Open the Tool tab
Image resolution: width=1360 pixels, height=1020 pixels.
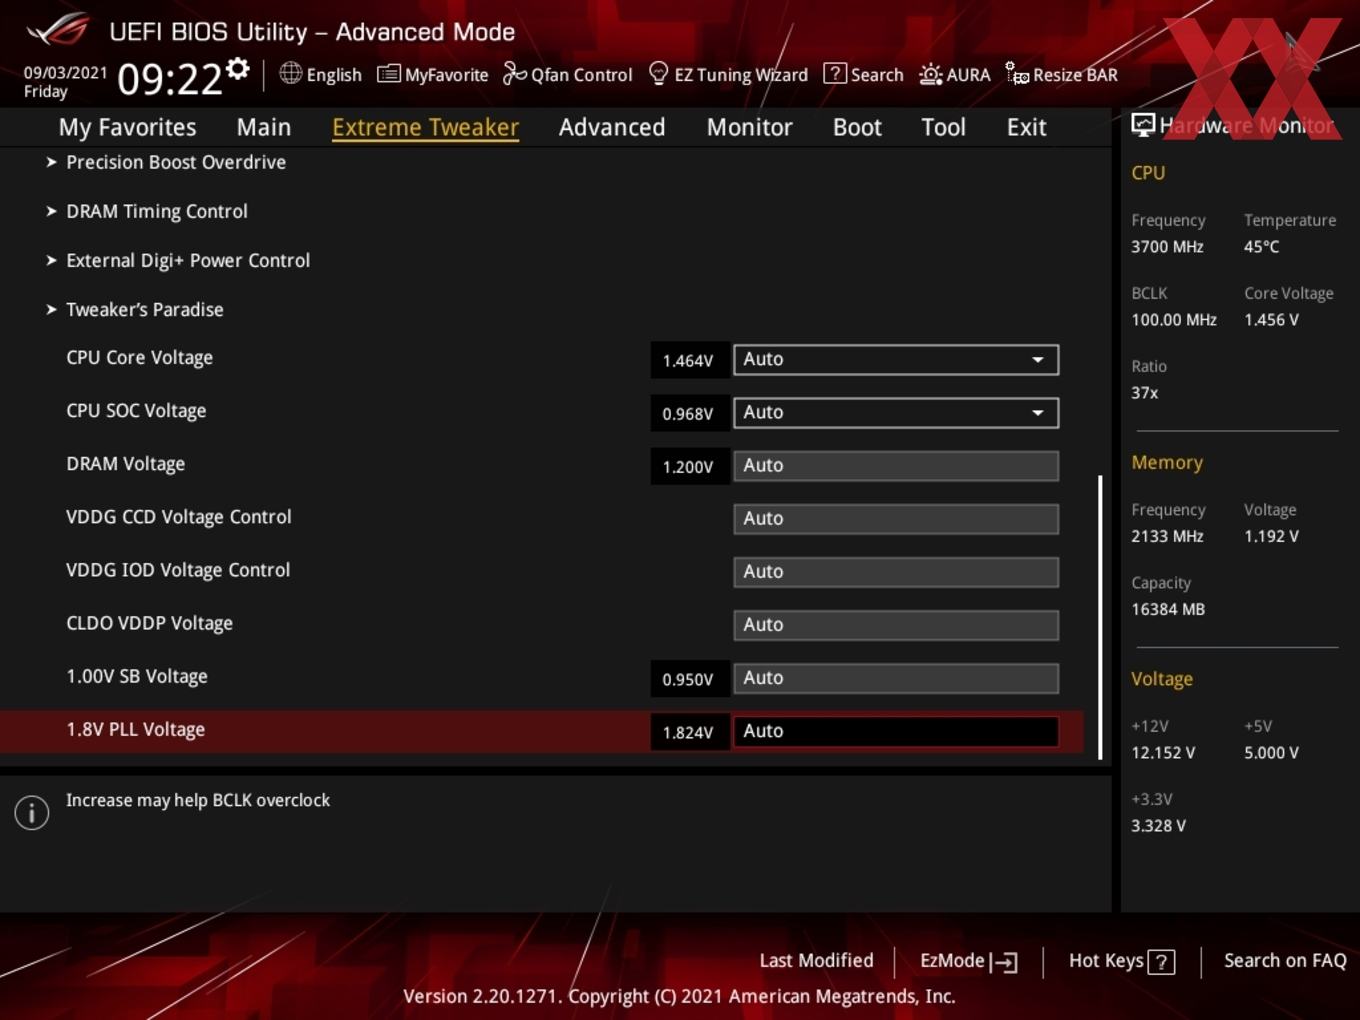click(x=943, y=127)
